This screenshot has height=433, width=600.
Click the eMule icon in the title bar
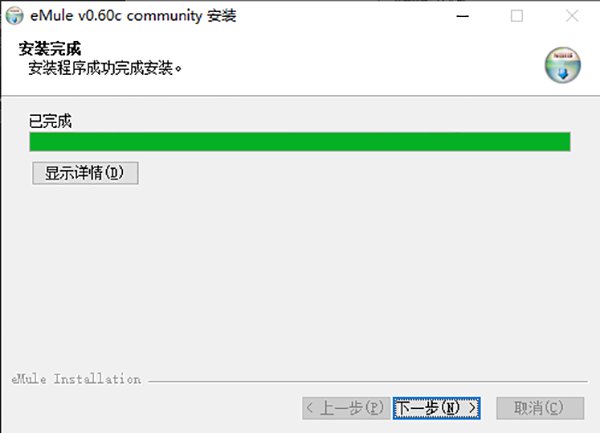click(15, 16)
